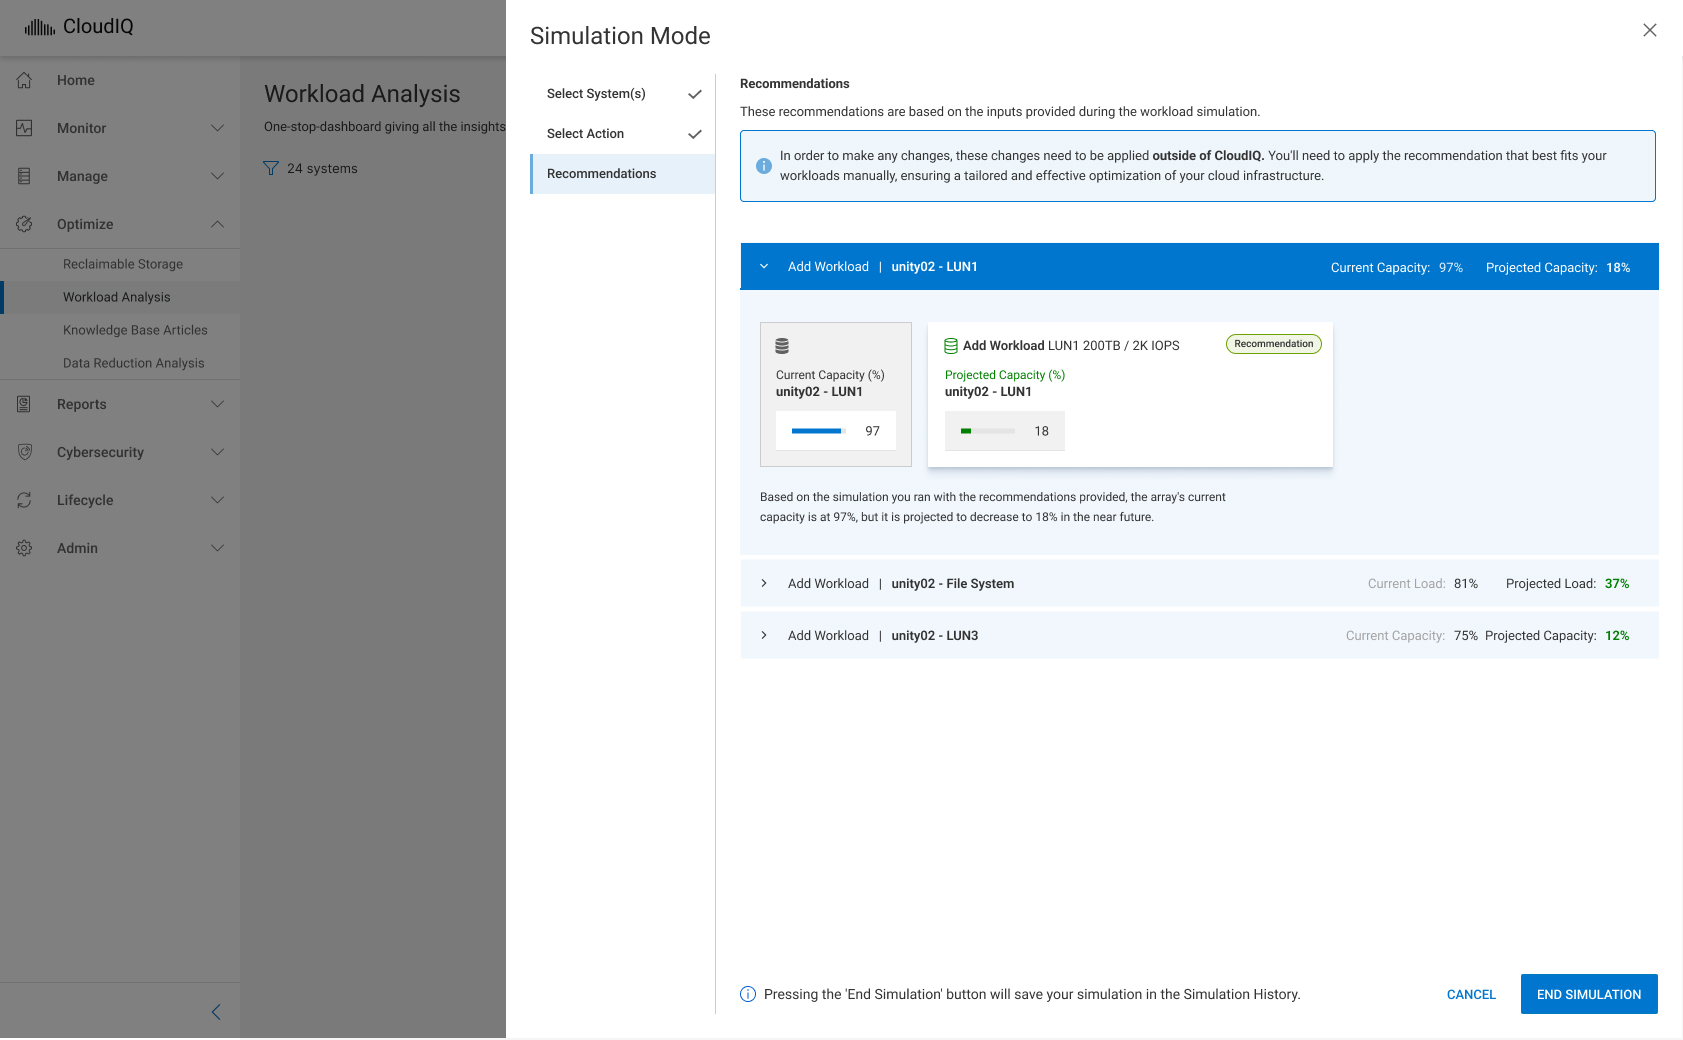Click the checkmark next to Select System(s)
The height and width of the screenshot is (1040, 1683).
point(695,94)
